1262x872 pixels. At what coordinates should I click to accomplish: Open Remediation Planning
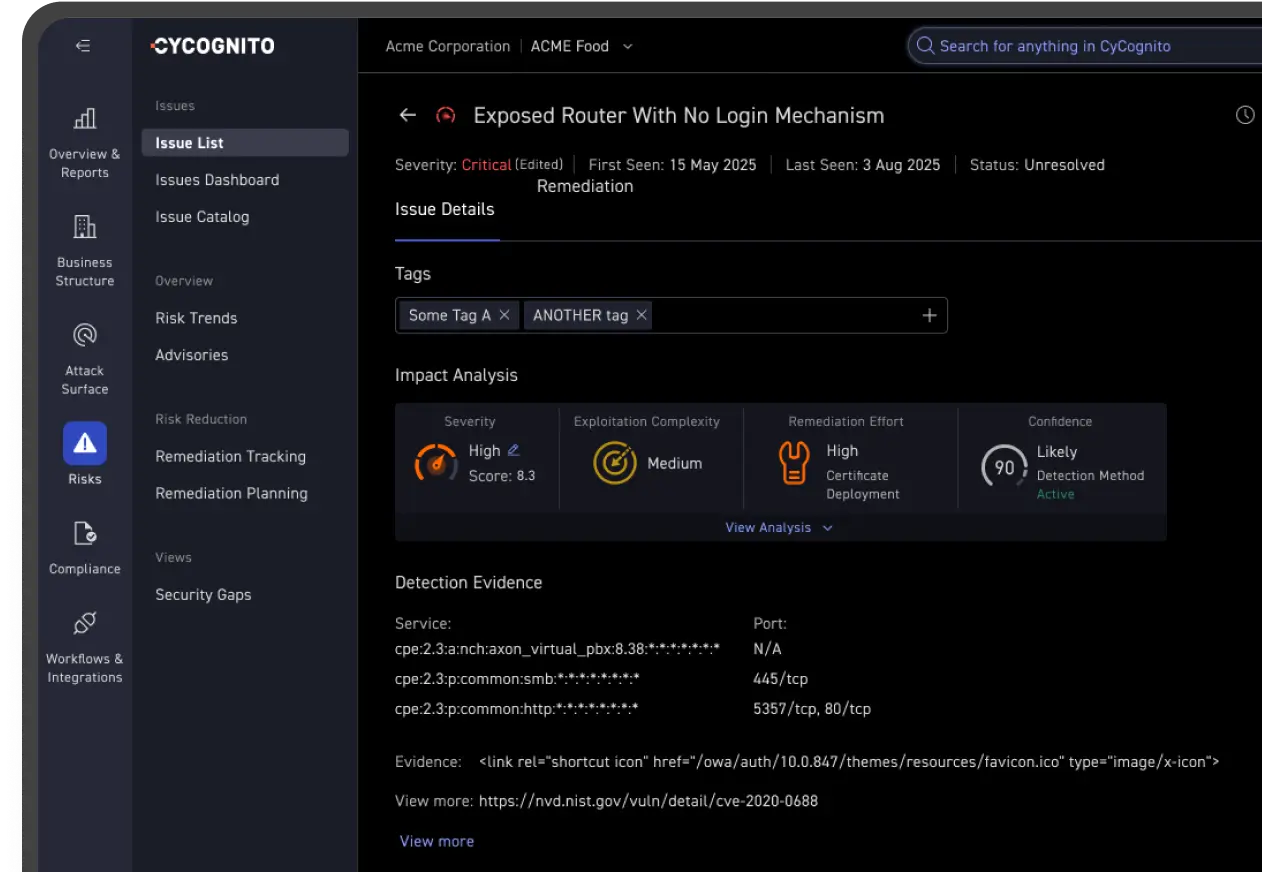pos(232,493)
